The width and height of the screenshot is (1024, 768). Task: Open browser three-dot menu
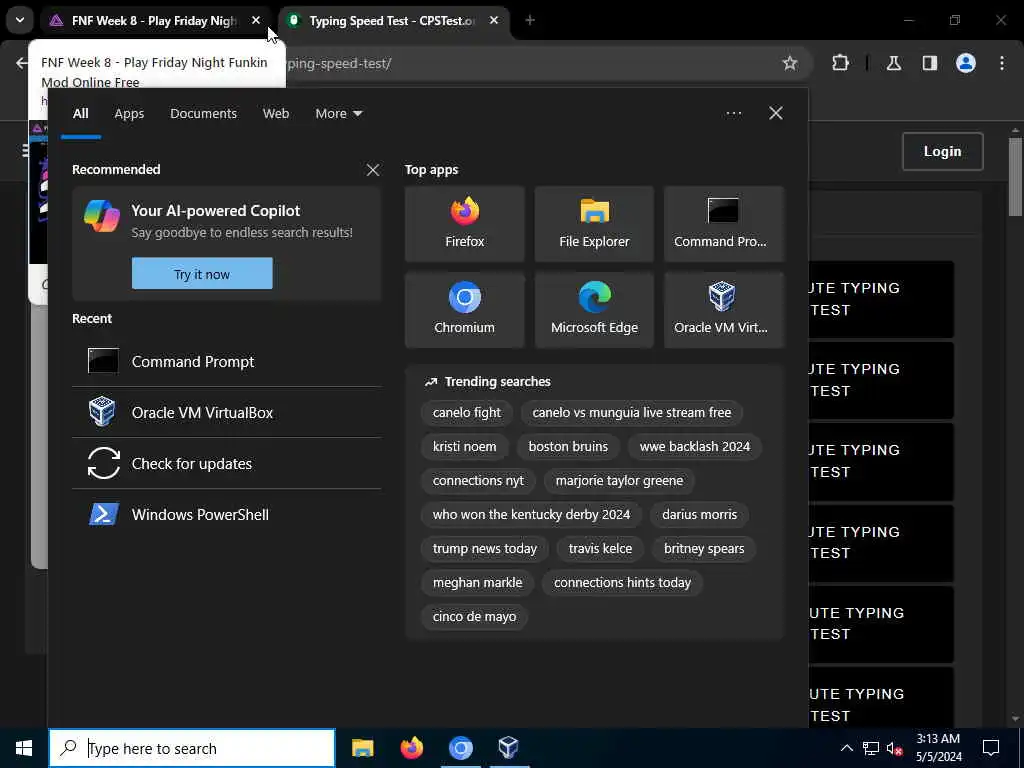point(1002,63)
